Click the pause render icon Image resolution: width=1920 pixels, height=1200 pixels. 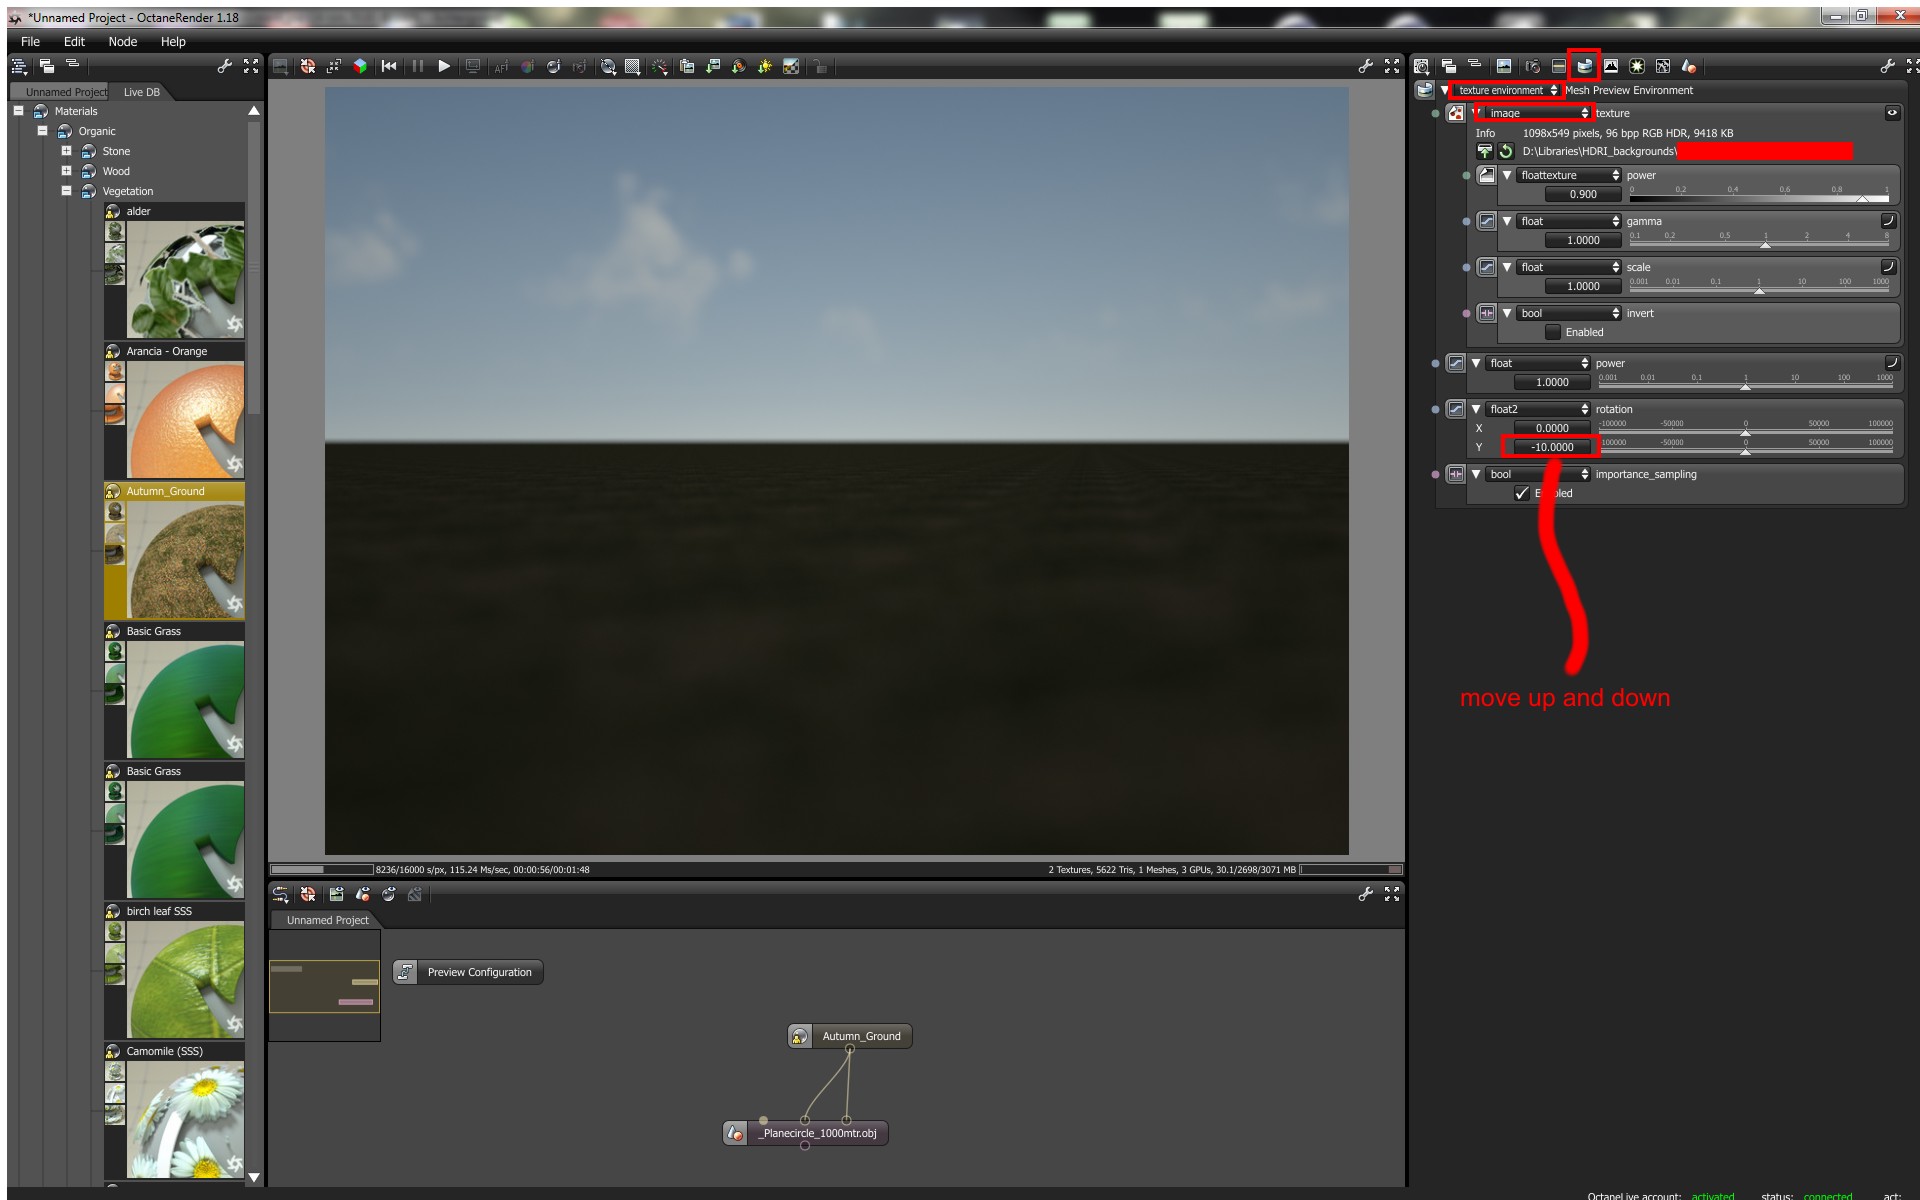417,66
